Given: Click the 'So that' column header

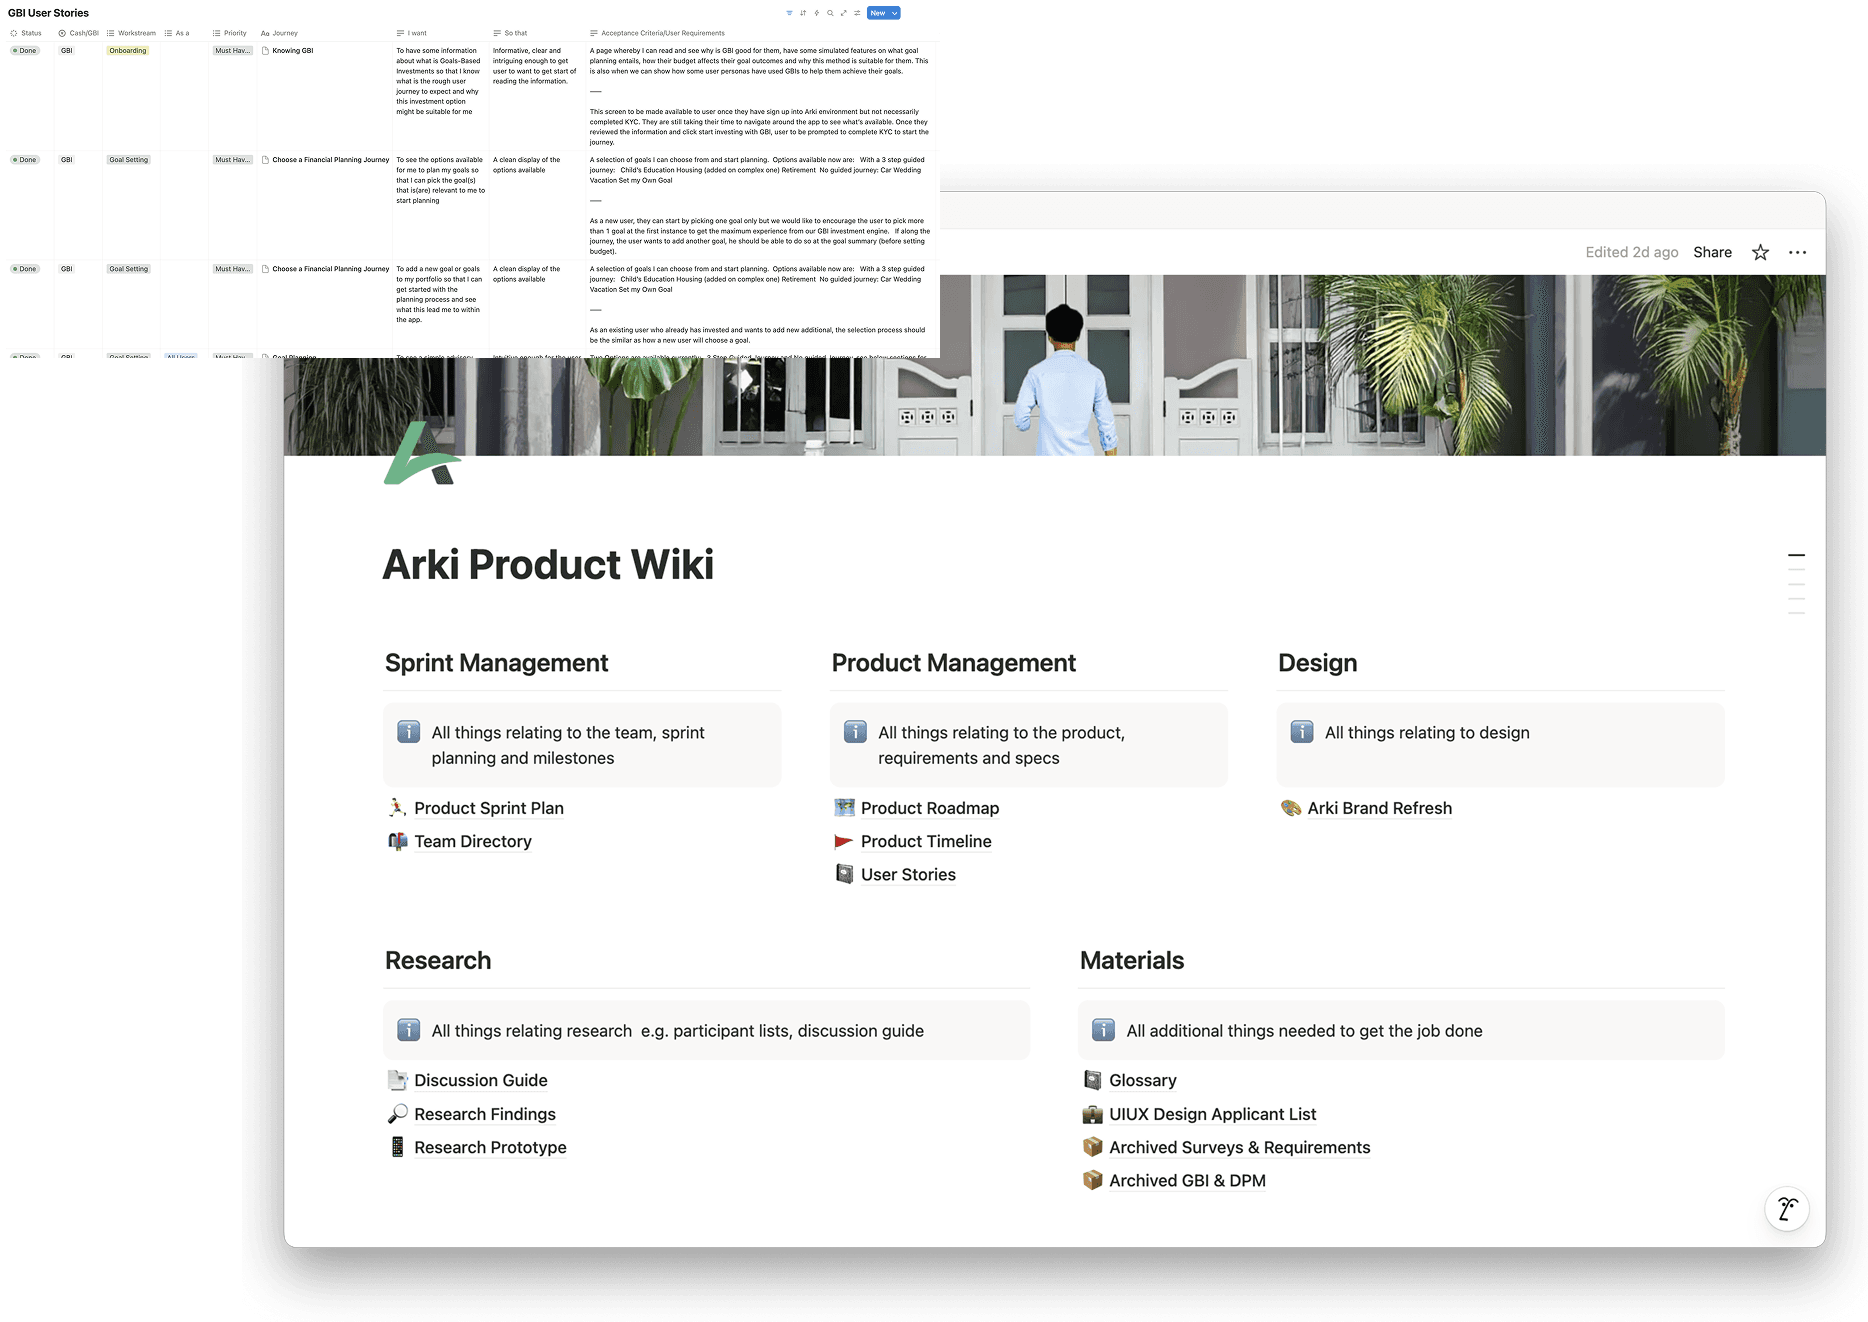Looking at the screenshot, I should coord(510,33).
